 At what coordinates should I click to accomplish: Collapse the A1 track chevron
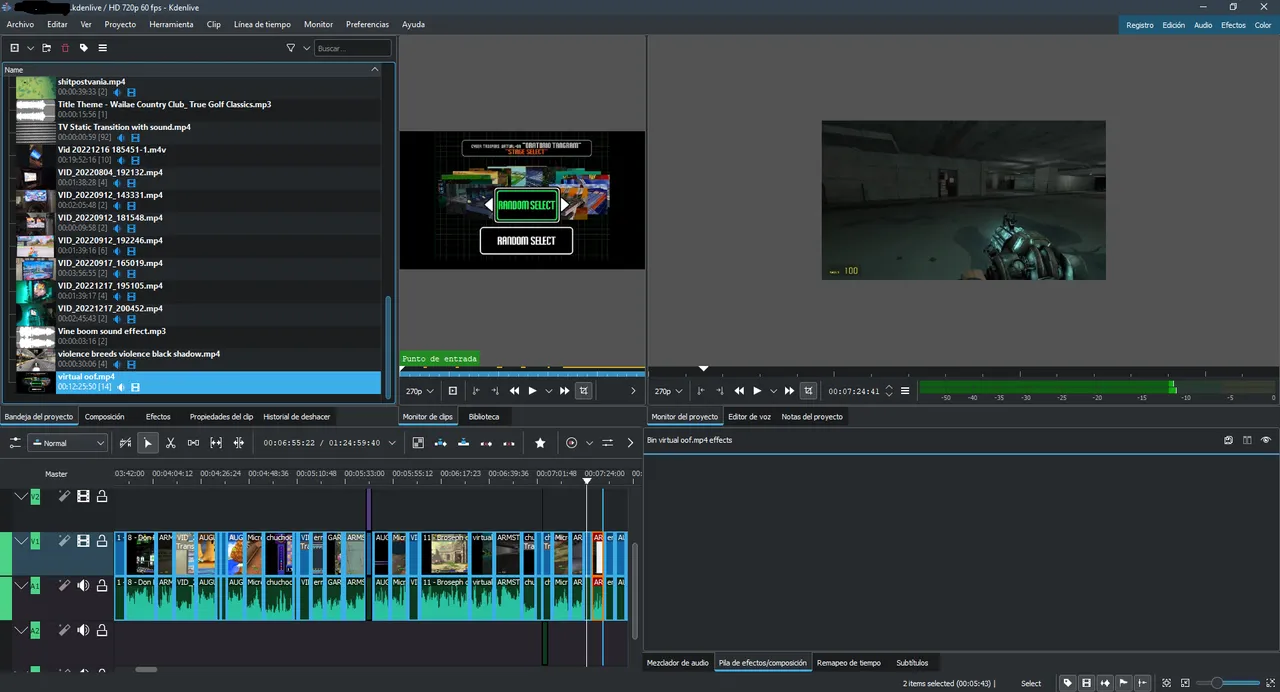point(21,586)
